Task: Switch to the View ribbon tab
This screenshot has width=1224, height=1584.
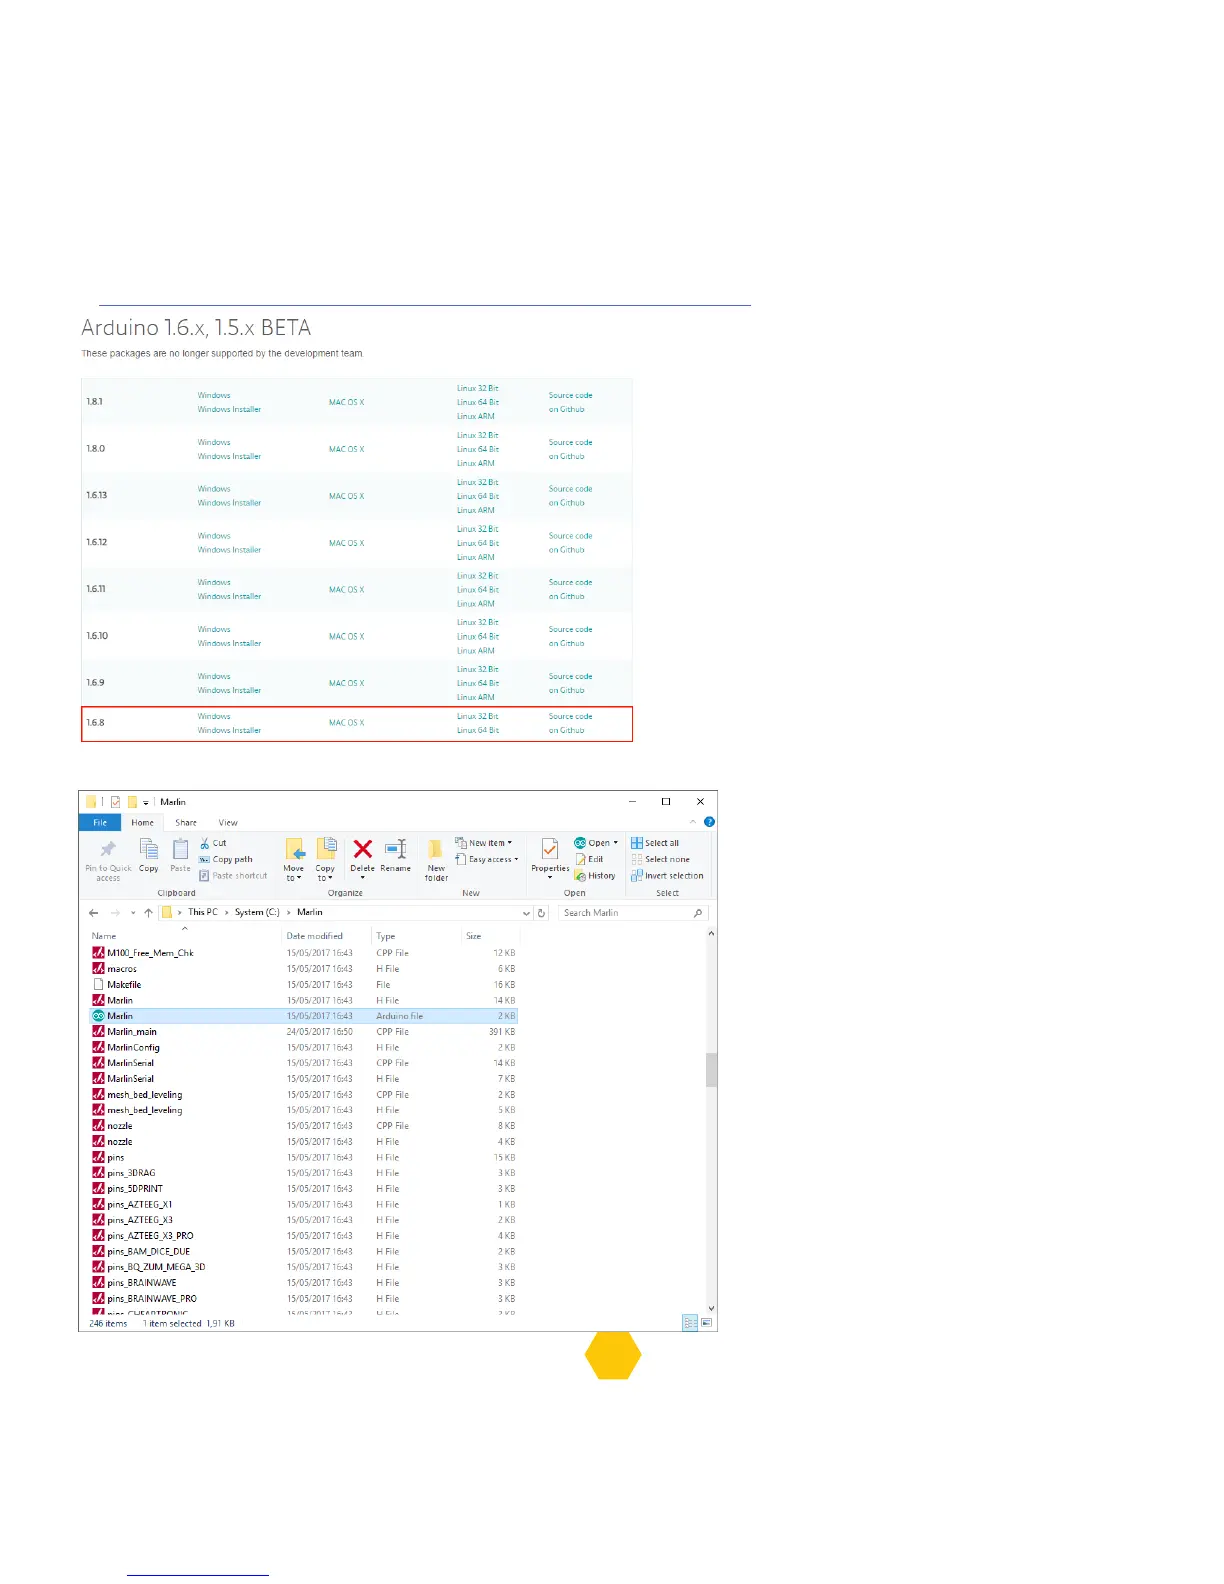Action: pyautogui.click(x=228, y=822)
